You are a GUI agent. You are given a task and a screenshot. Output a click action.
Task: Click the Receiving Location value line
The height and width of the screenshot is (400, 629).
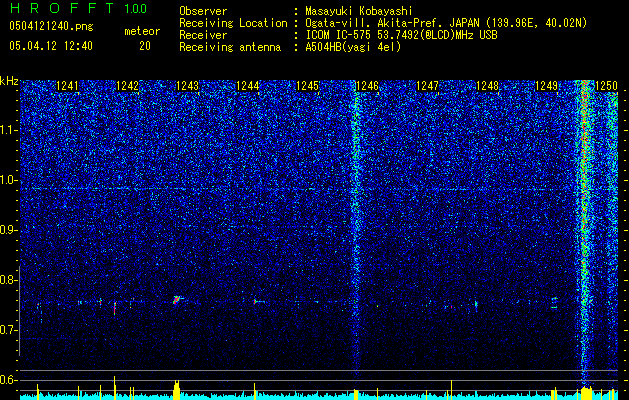(446, 23)
